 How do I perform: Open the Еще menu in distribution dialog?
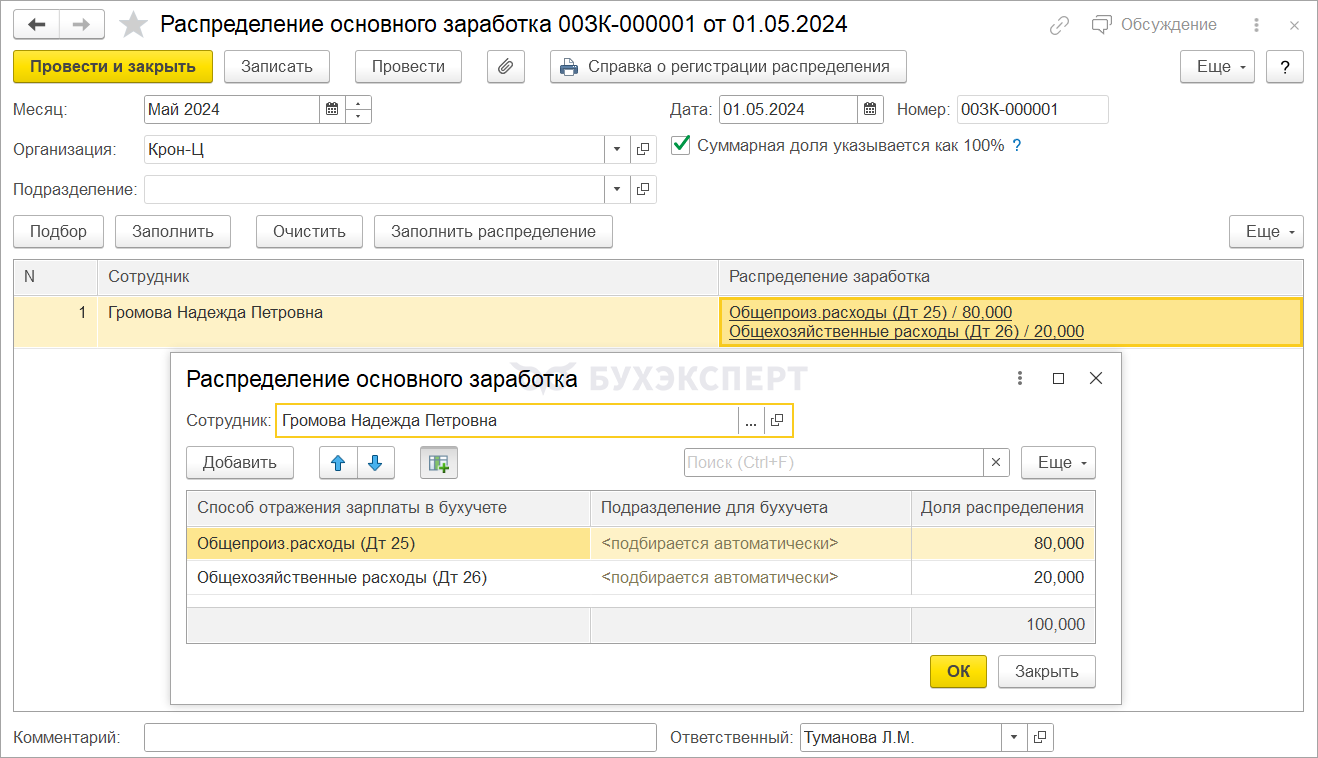[x=1058, y=463]
